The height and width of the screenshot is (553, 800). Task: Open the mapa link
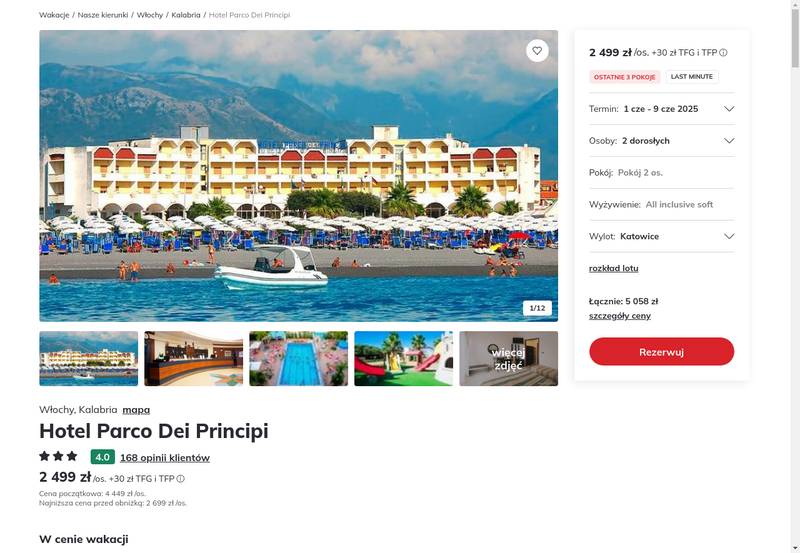tap(136, 410)
